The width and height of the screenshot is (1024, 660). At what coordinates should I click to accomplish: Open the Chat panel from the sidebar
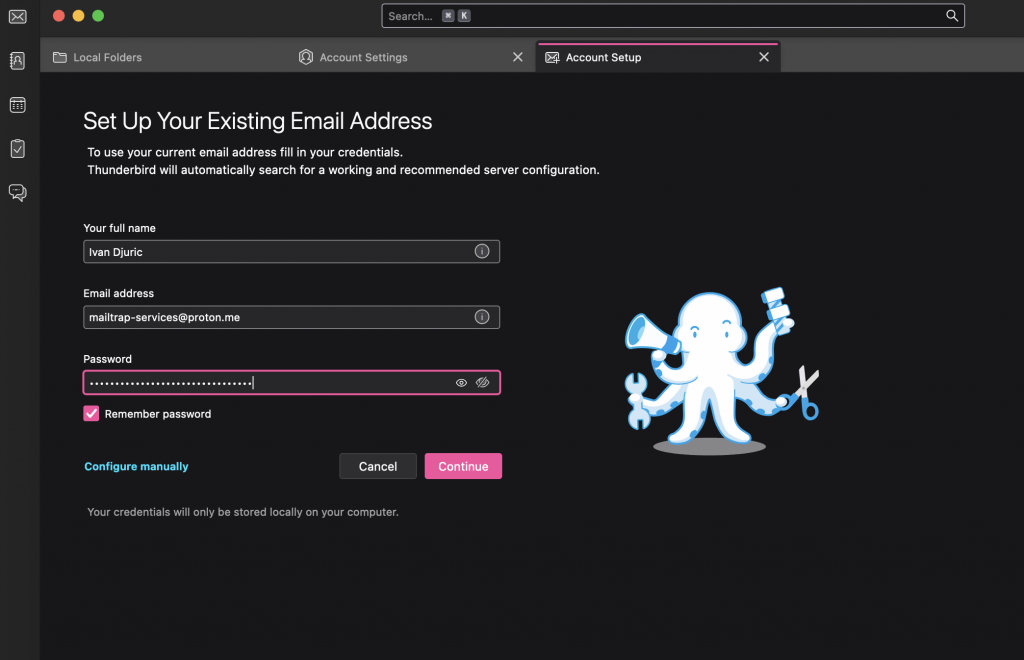17,192
